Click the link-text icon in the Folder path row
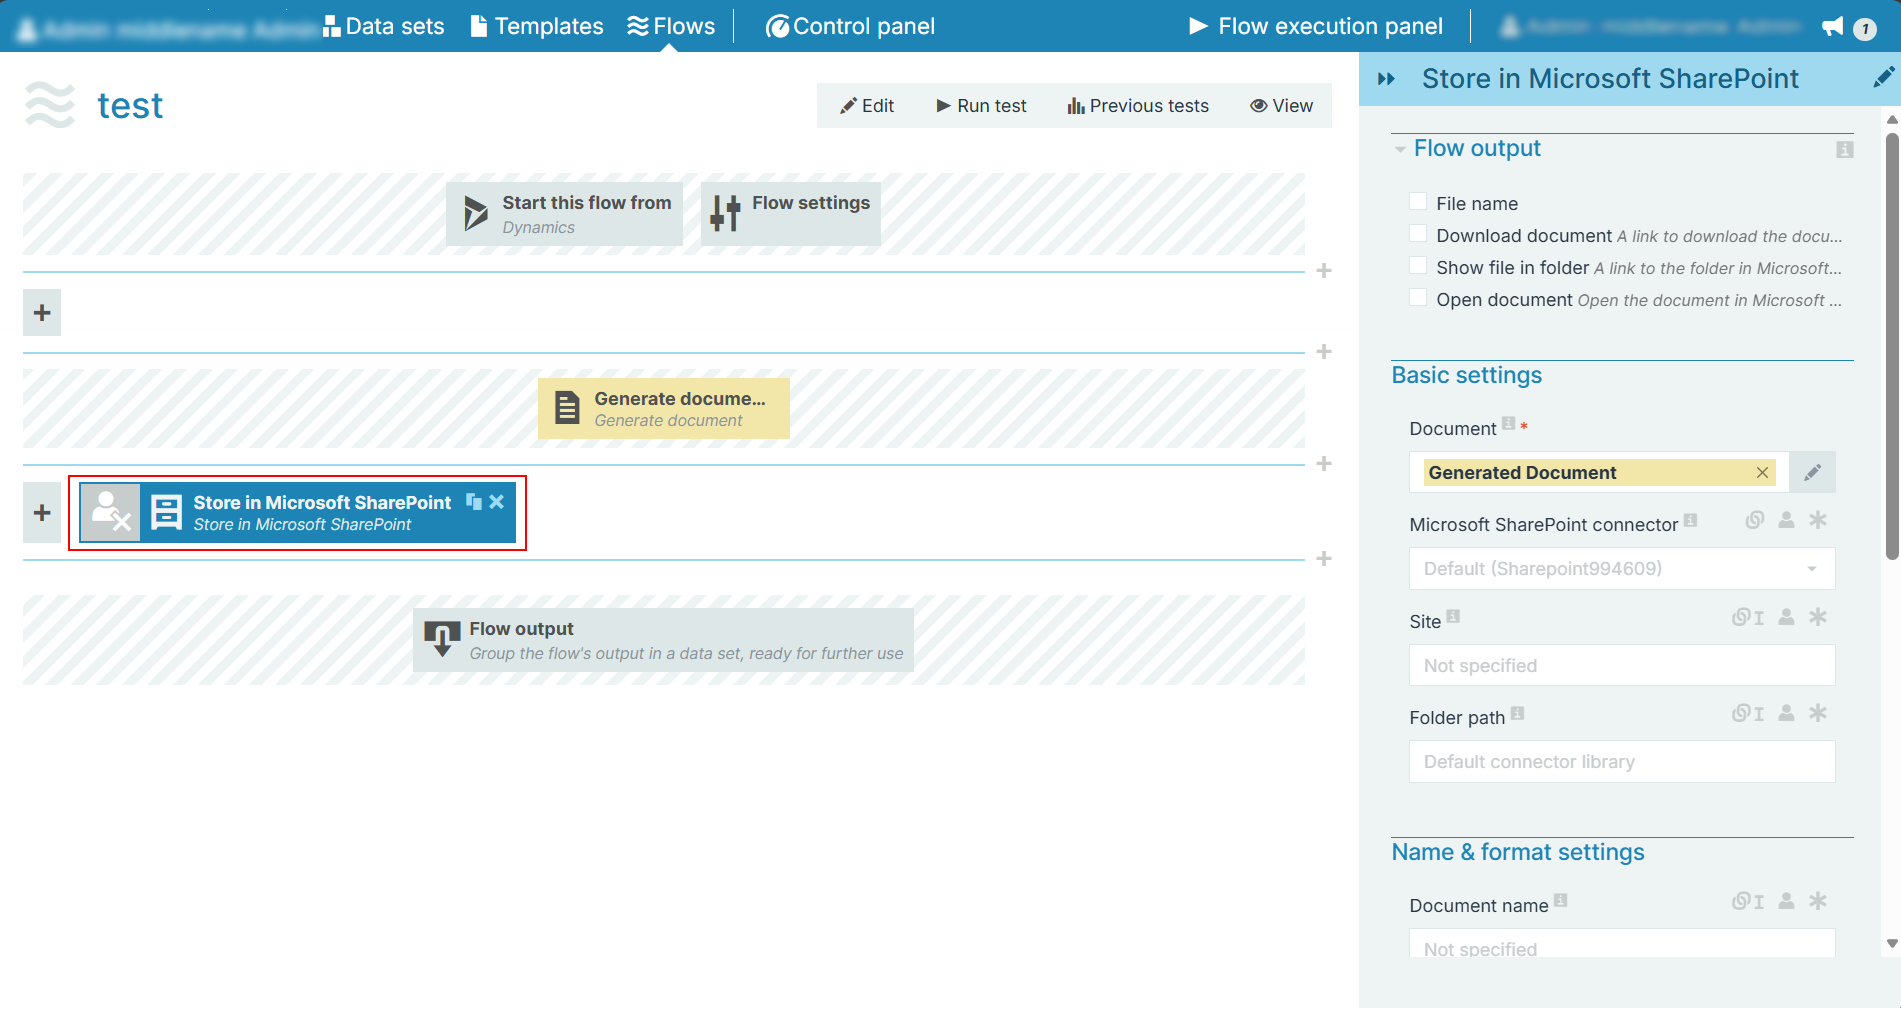This screenshot has width=1901, height=1009. [1748, 713]
